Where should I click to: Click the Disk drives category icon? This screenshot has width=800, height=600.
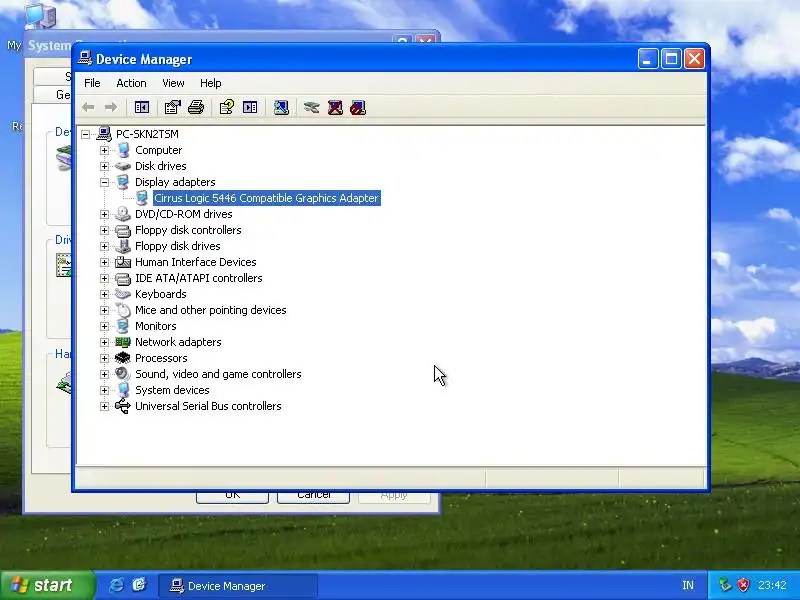pos(123,166)
